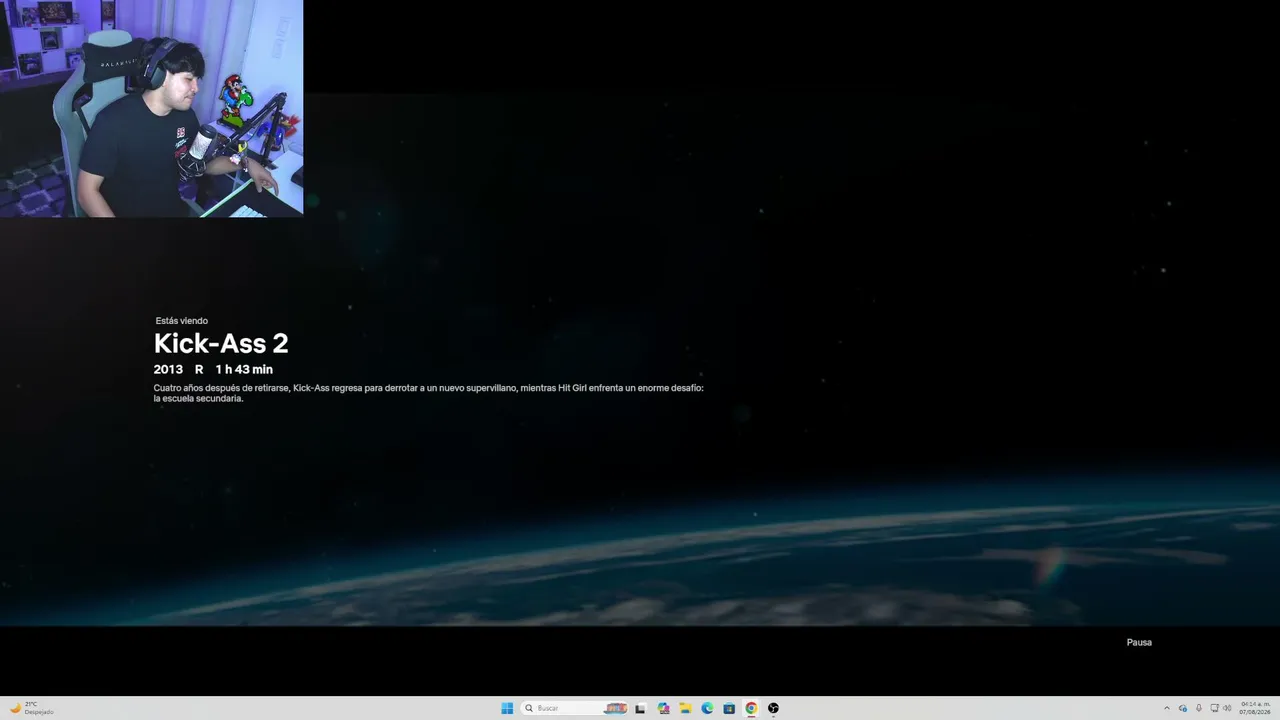1280x720 pixels.
Task: Open the network display tray icon
Action: [x=1214, y=708]
